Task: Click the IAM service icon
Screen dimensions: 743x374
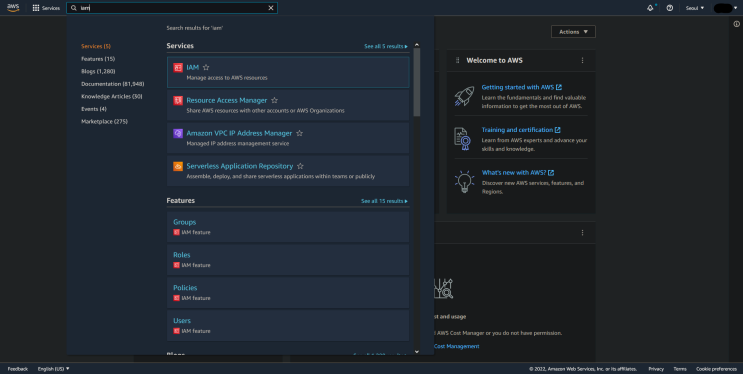Action: point(178,68)
